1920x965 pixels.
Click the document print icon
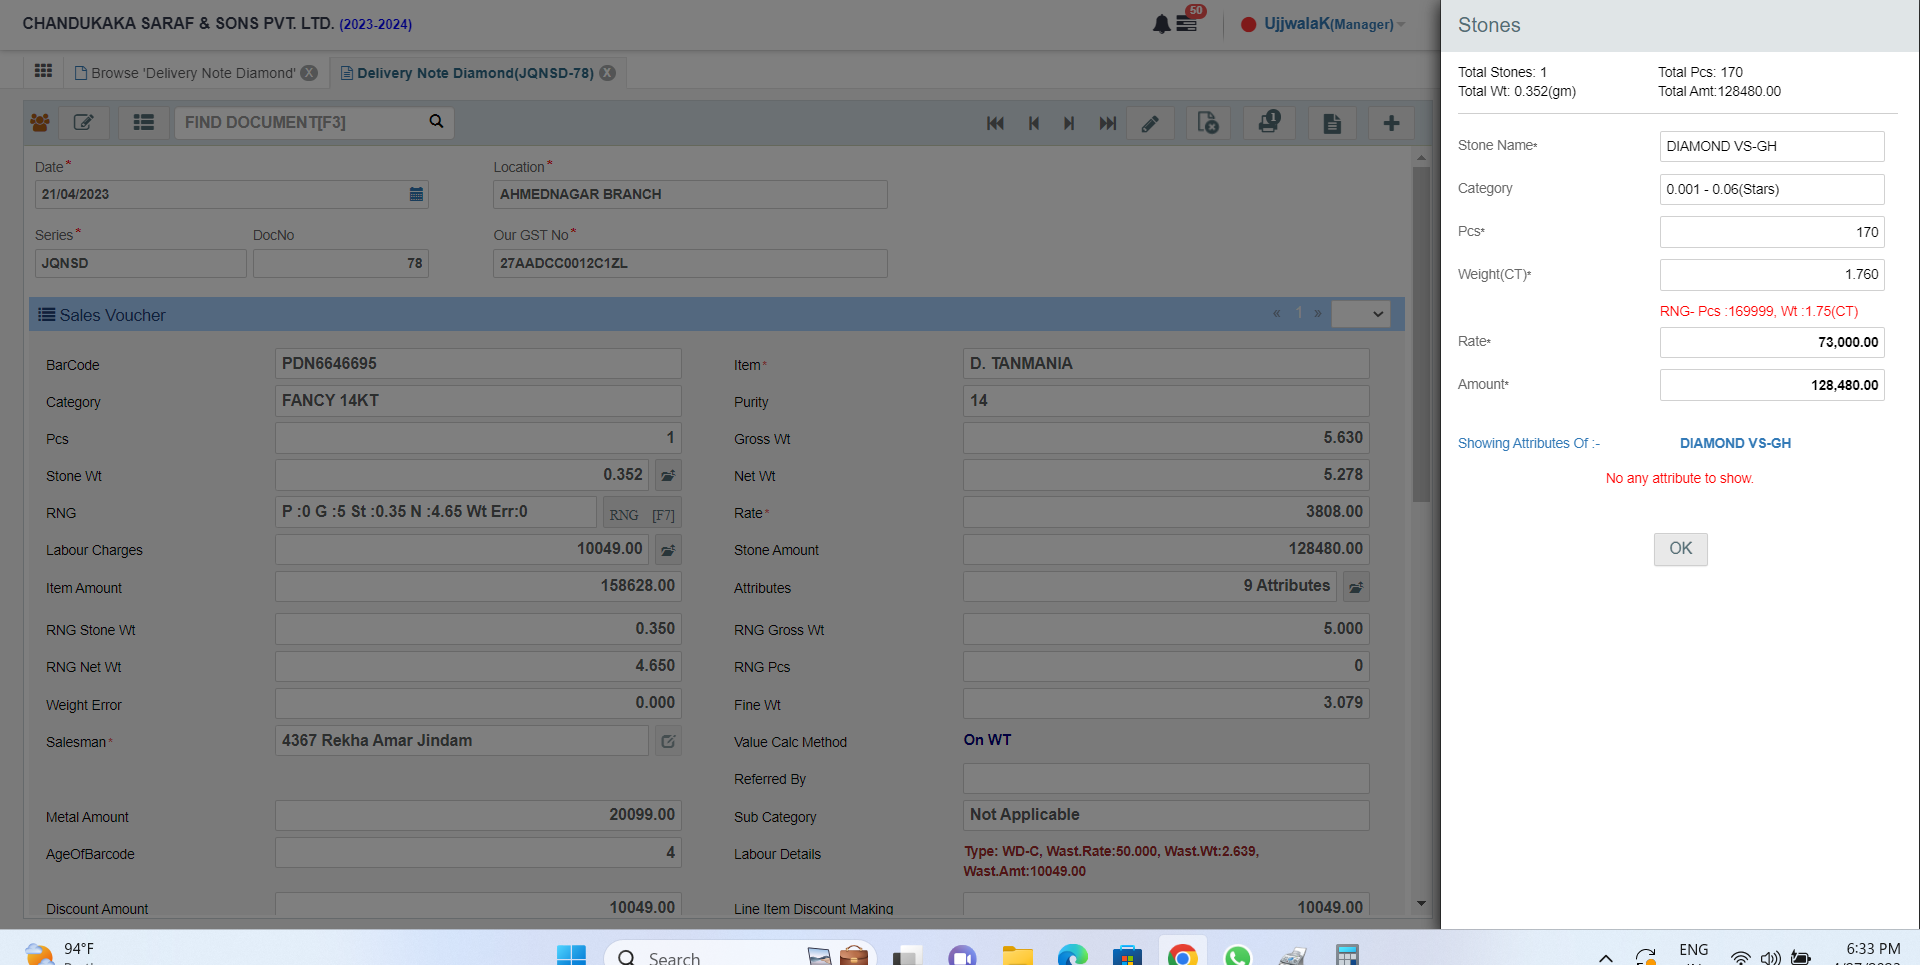1332,123
